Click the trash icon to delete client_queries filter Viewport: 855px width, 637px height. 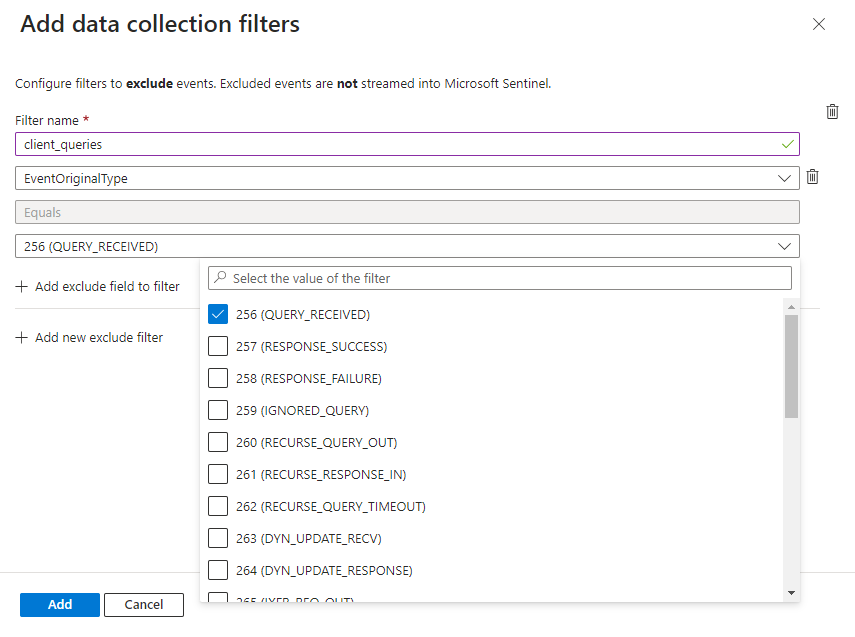click(x=832, y=111)
